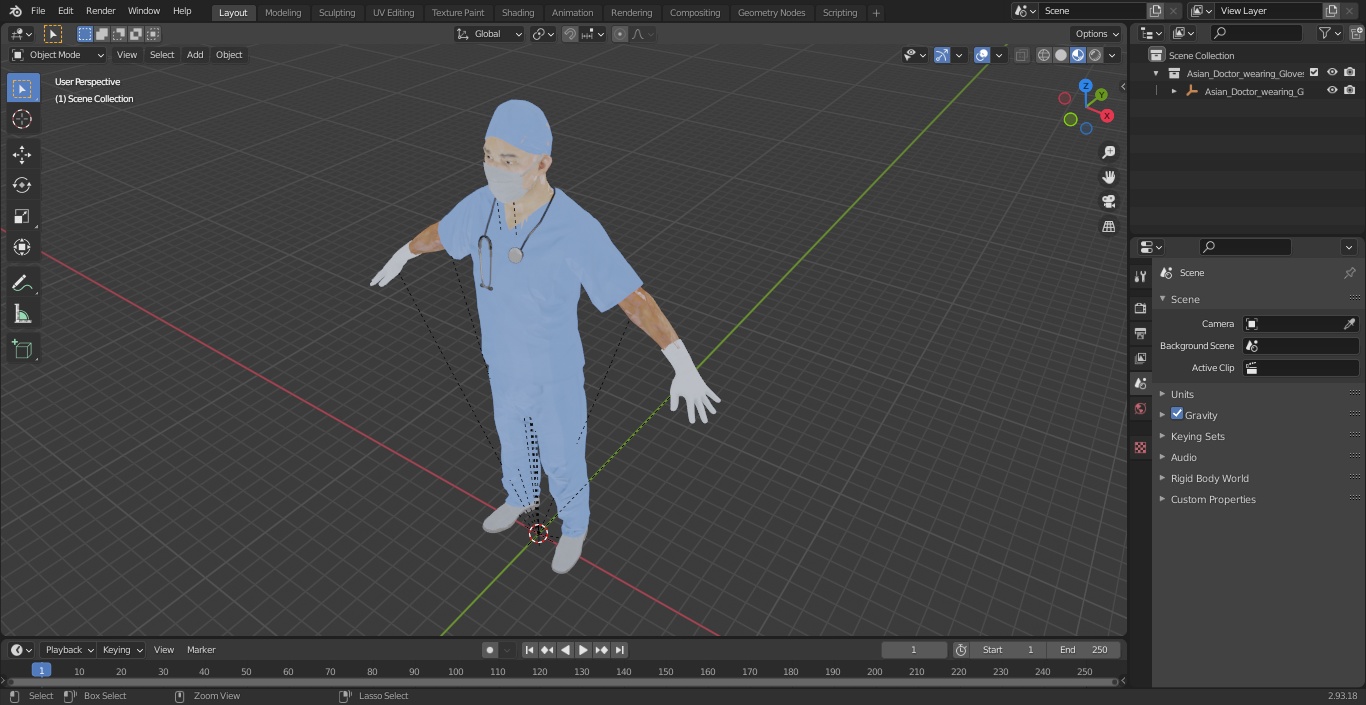Toggle viewport visibility of Asian_Doctor_wearing_G object

(x=1332, y=91)
